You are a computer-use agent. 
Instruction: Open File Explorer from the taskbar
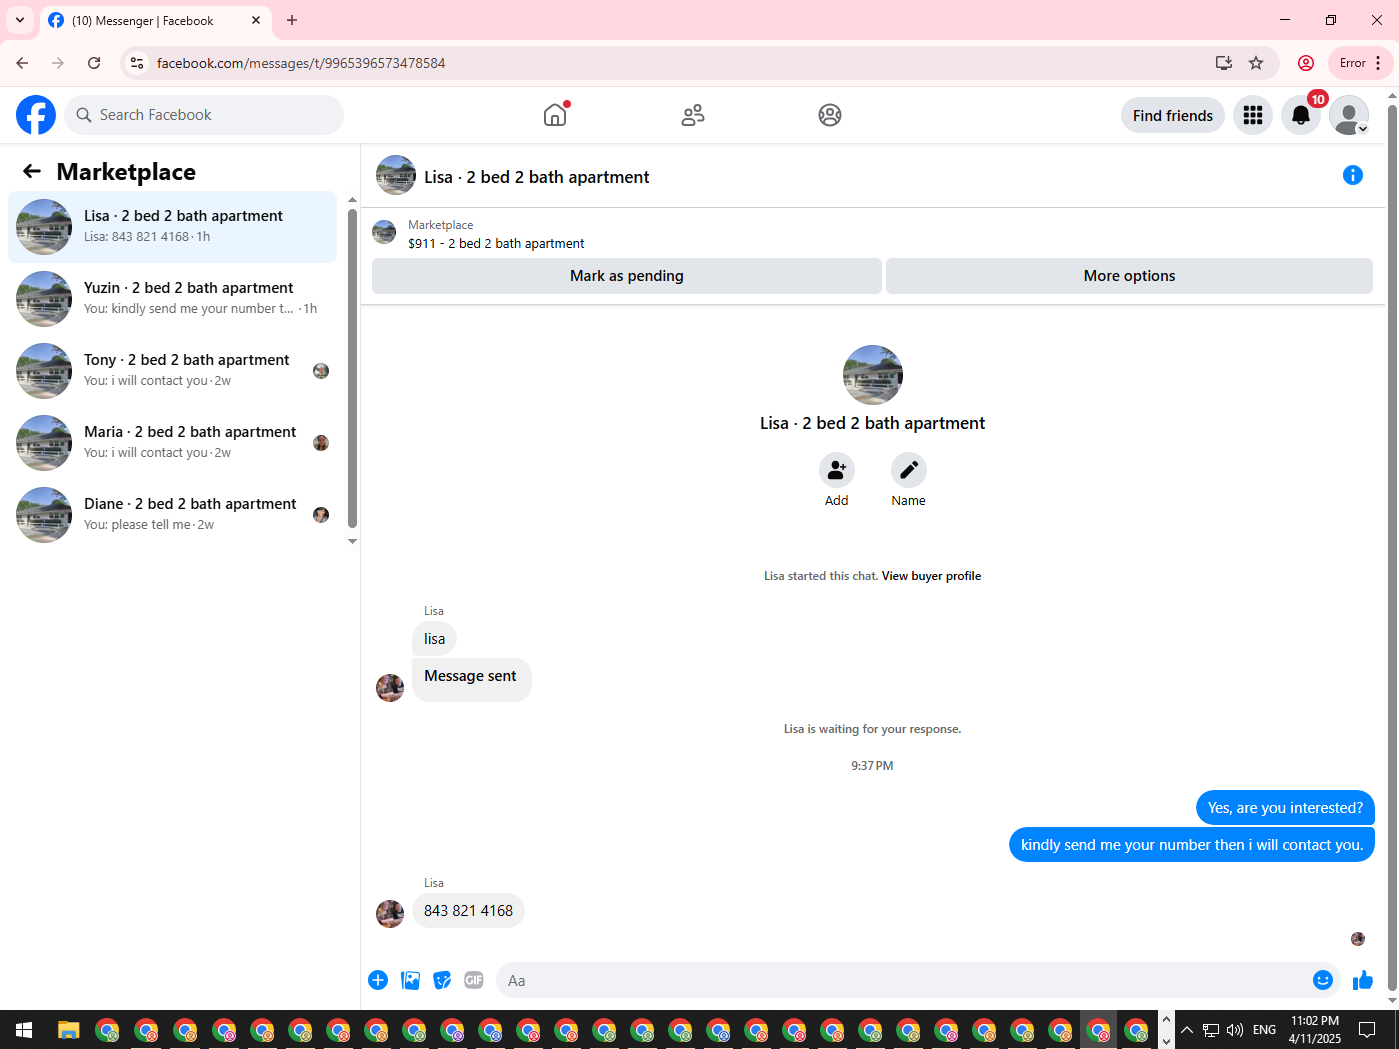click(x=68, y=1030)
